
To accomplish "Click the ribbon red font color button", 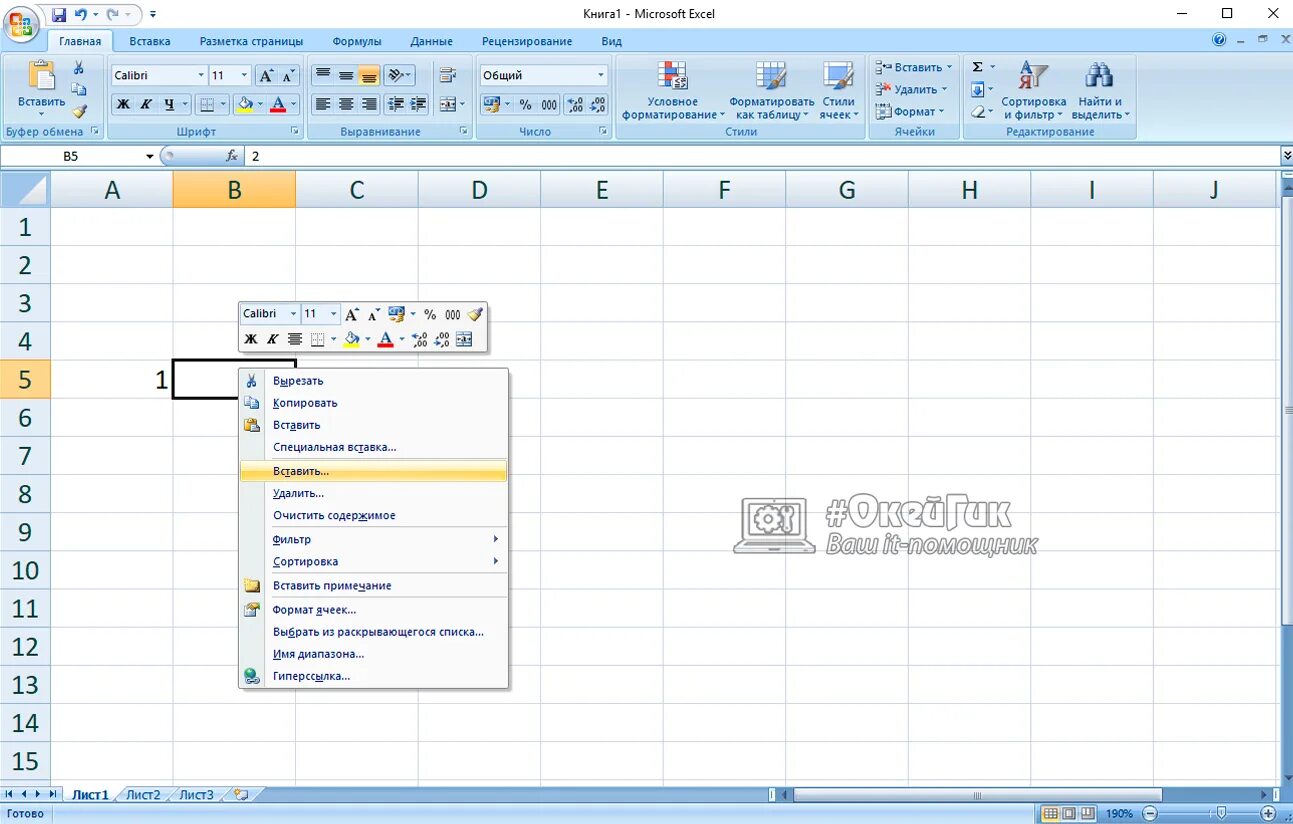I will pos(277,104).
